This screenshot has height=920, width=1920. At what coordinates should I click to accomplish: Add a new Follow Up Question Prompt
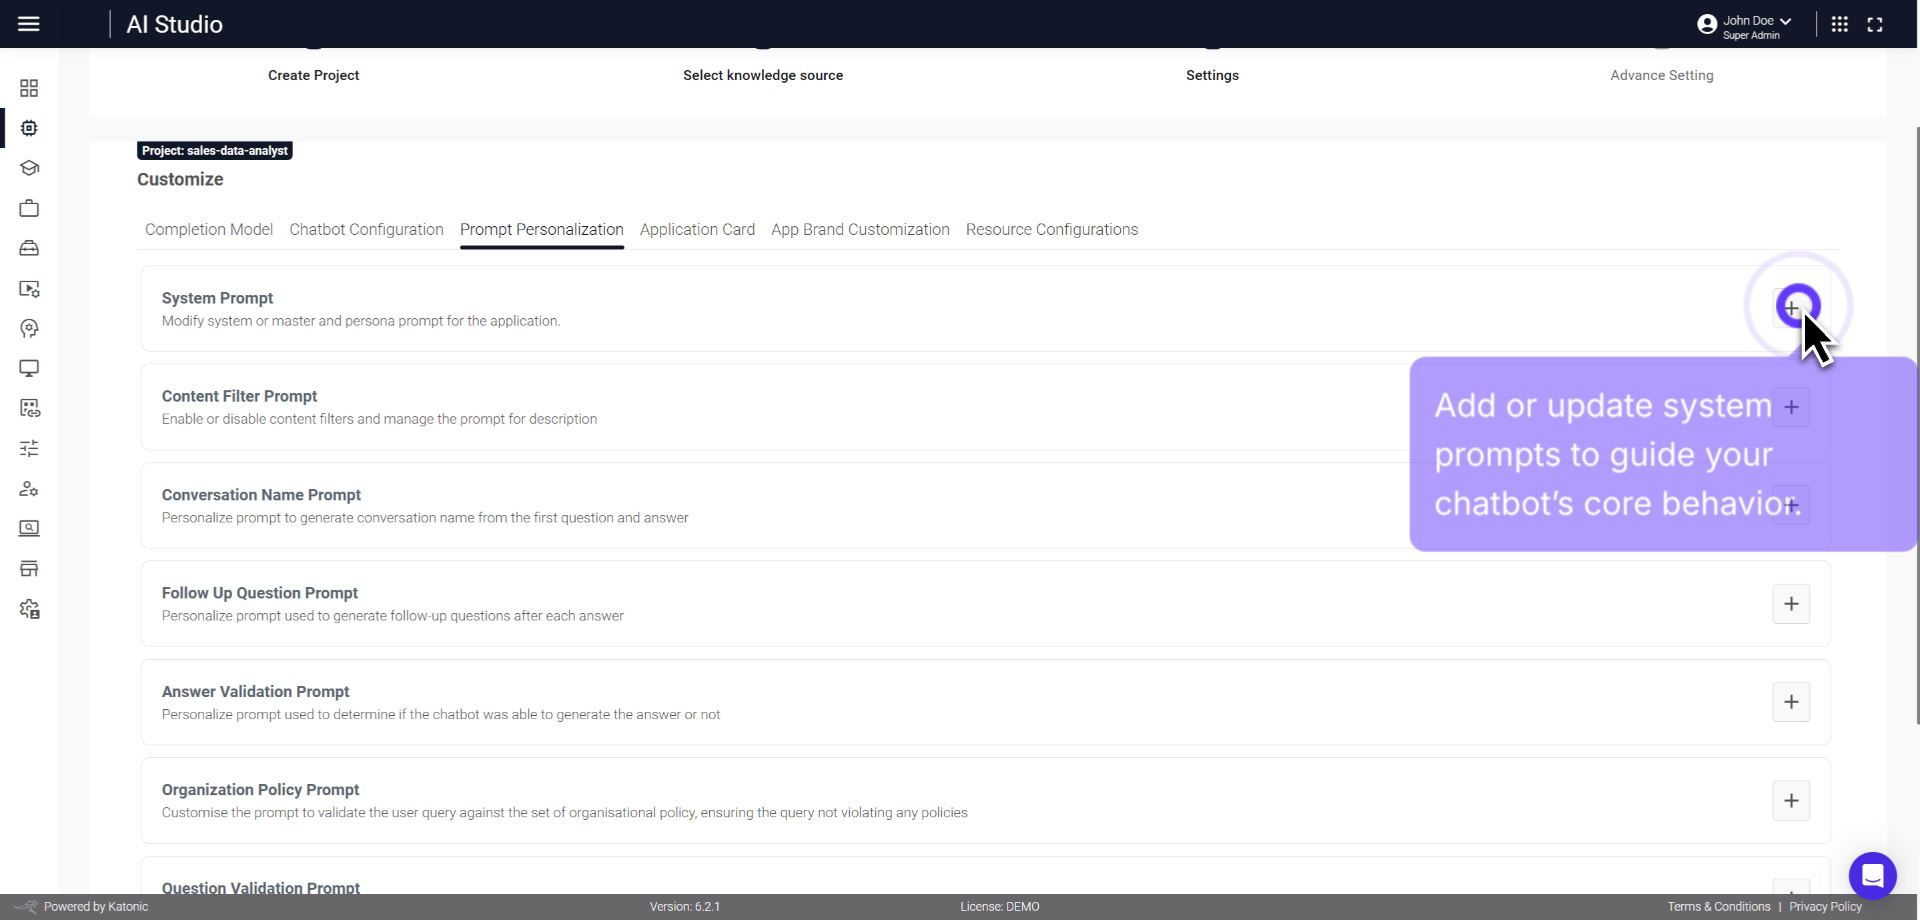[x=1791, y=603]
